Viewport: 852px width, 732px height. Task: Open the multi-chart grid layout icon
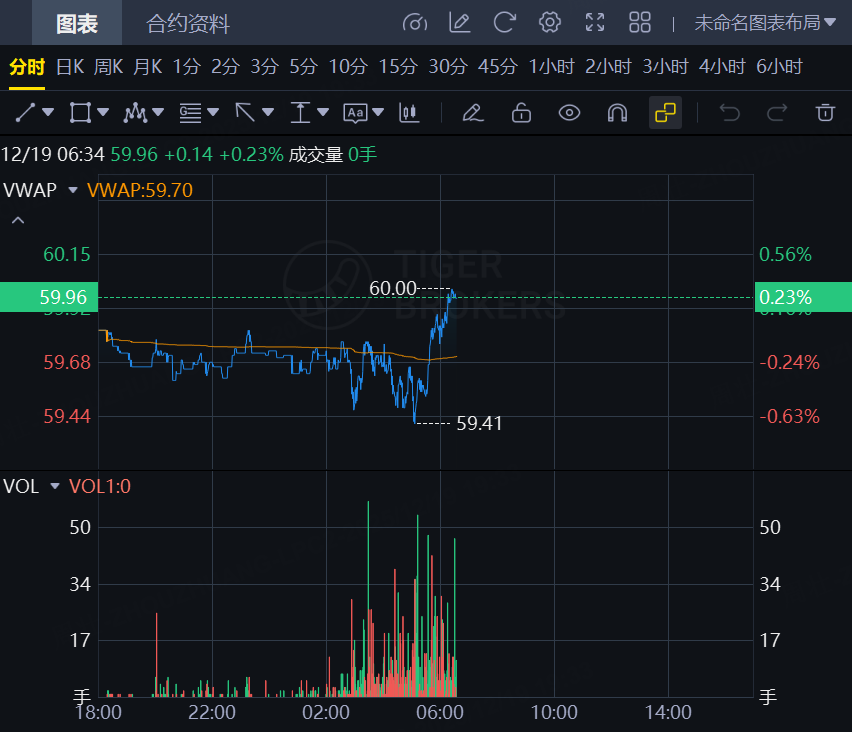640,23
